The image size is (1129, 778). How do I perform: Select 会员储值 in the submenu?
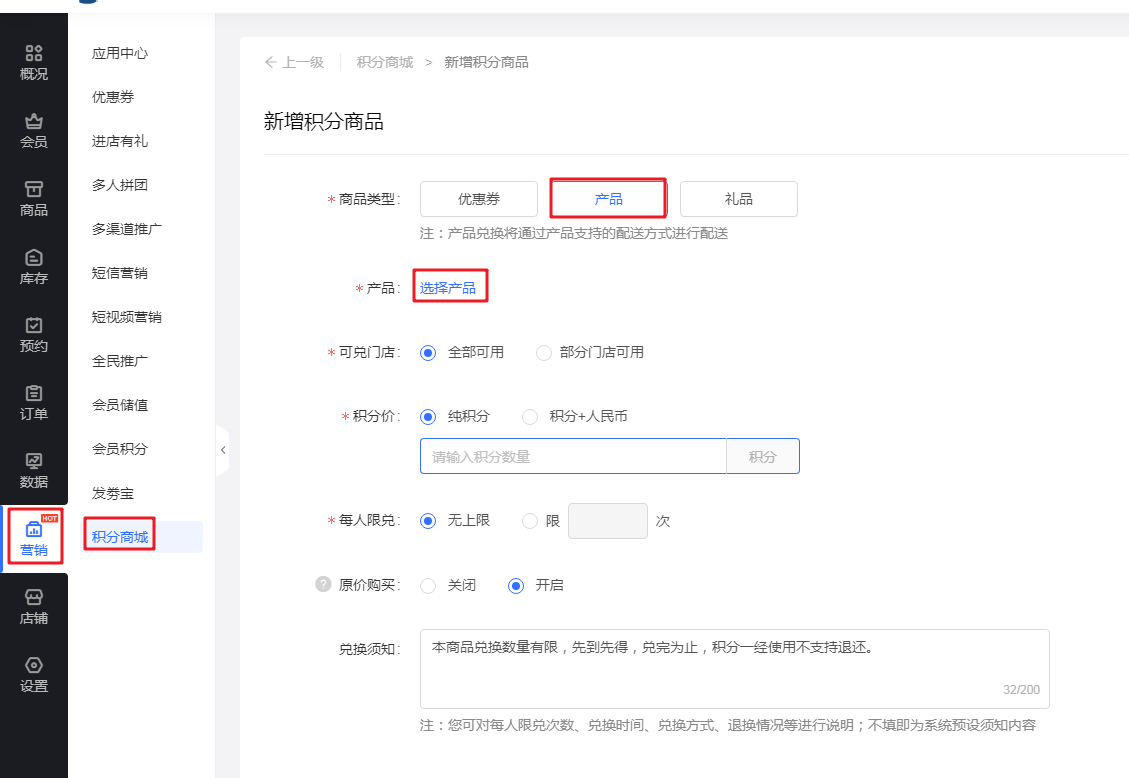pos(120,405)
